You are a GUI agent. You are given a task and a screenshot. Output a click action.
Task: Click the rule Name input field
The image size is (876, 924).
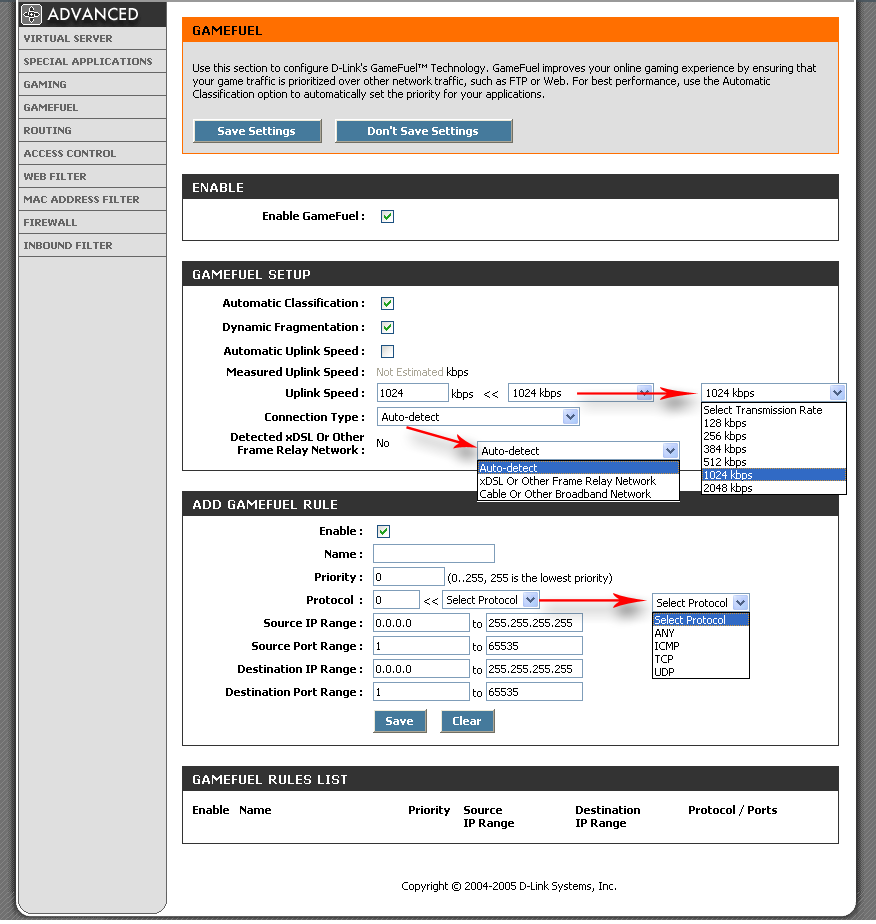[x=434, y=554]
